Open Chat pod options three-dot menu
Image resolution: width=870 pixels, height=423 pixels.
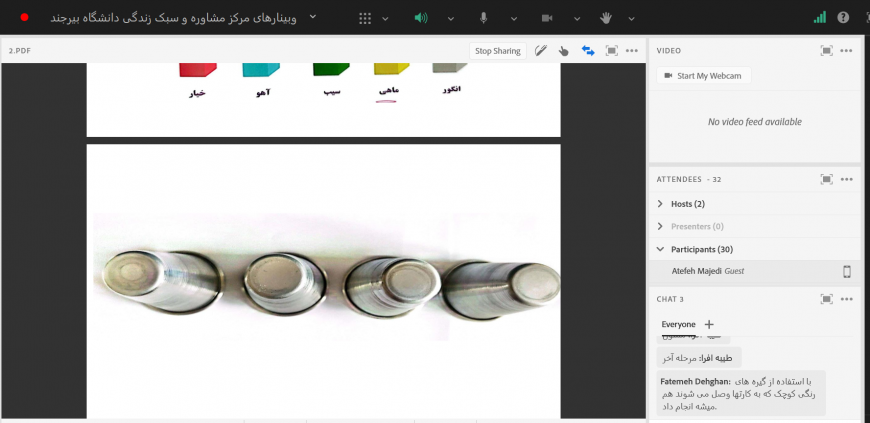846,299
